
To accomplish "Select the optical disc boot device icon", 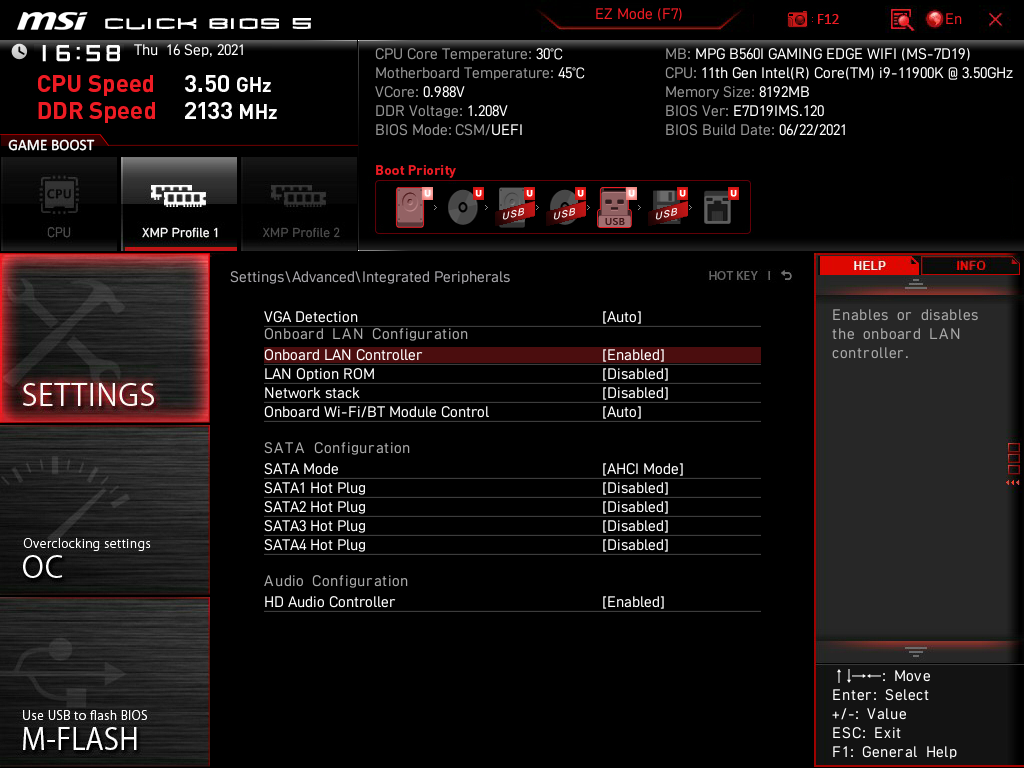I will 463,207.
